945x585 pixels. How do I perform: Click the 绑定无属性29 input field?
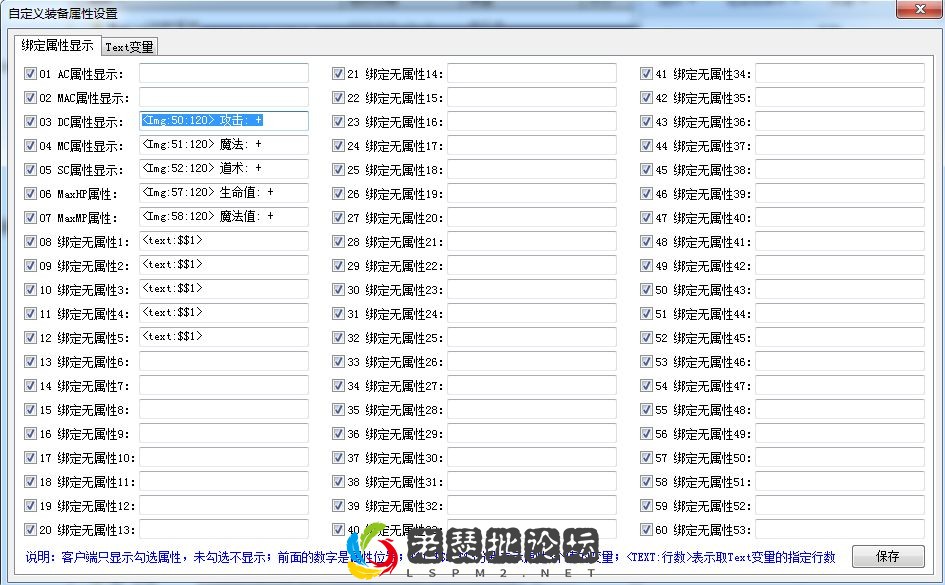coord(532,433)
